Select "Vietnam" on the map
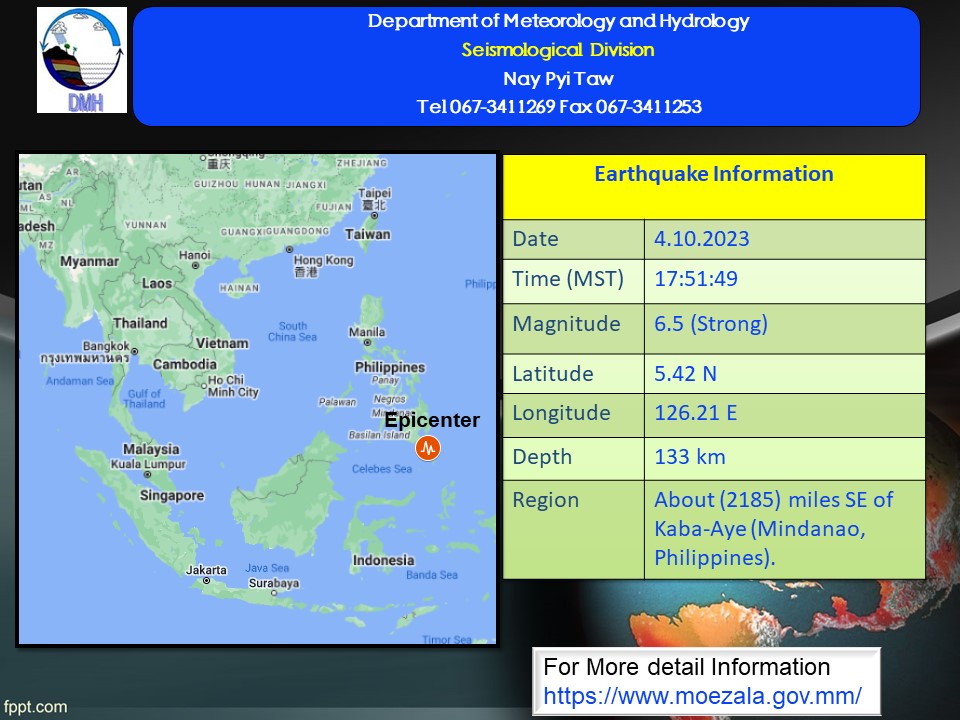The height and width of the screenshot is (720, 960). click(x=222, y=343)
